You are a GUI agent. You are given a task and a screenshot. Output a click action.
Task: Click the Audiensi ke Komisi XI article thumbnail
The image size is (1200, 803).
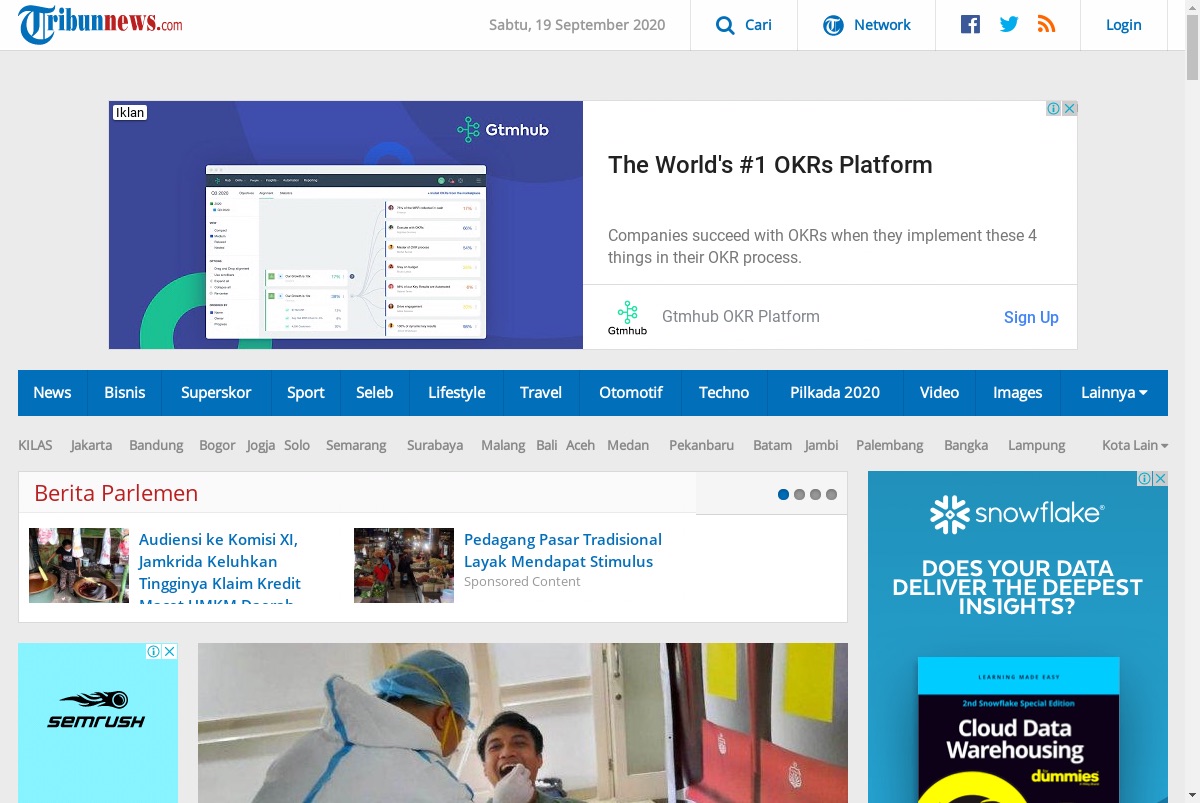[79, 565]
